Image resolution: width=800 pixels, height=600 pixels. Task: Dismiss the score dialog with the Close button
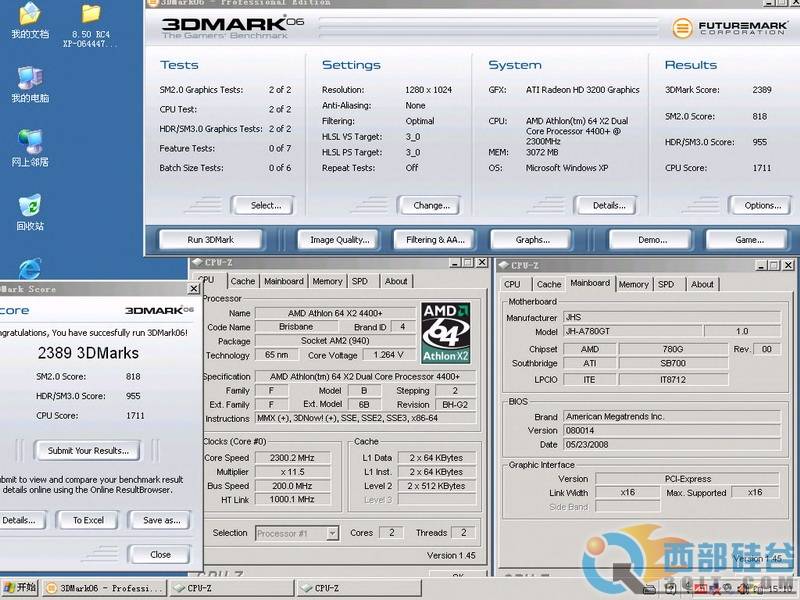(x=160, y=555)
